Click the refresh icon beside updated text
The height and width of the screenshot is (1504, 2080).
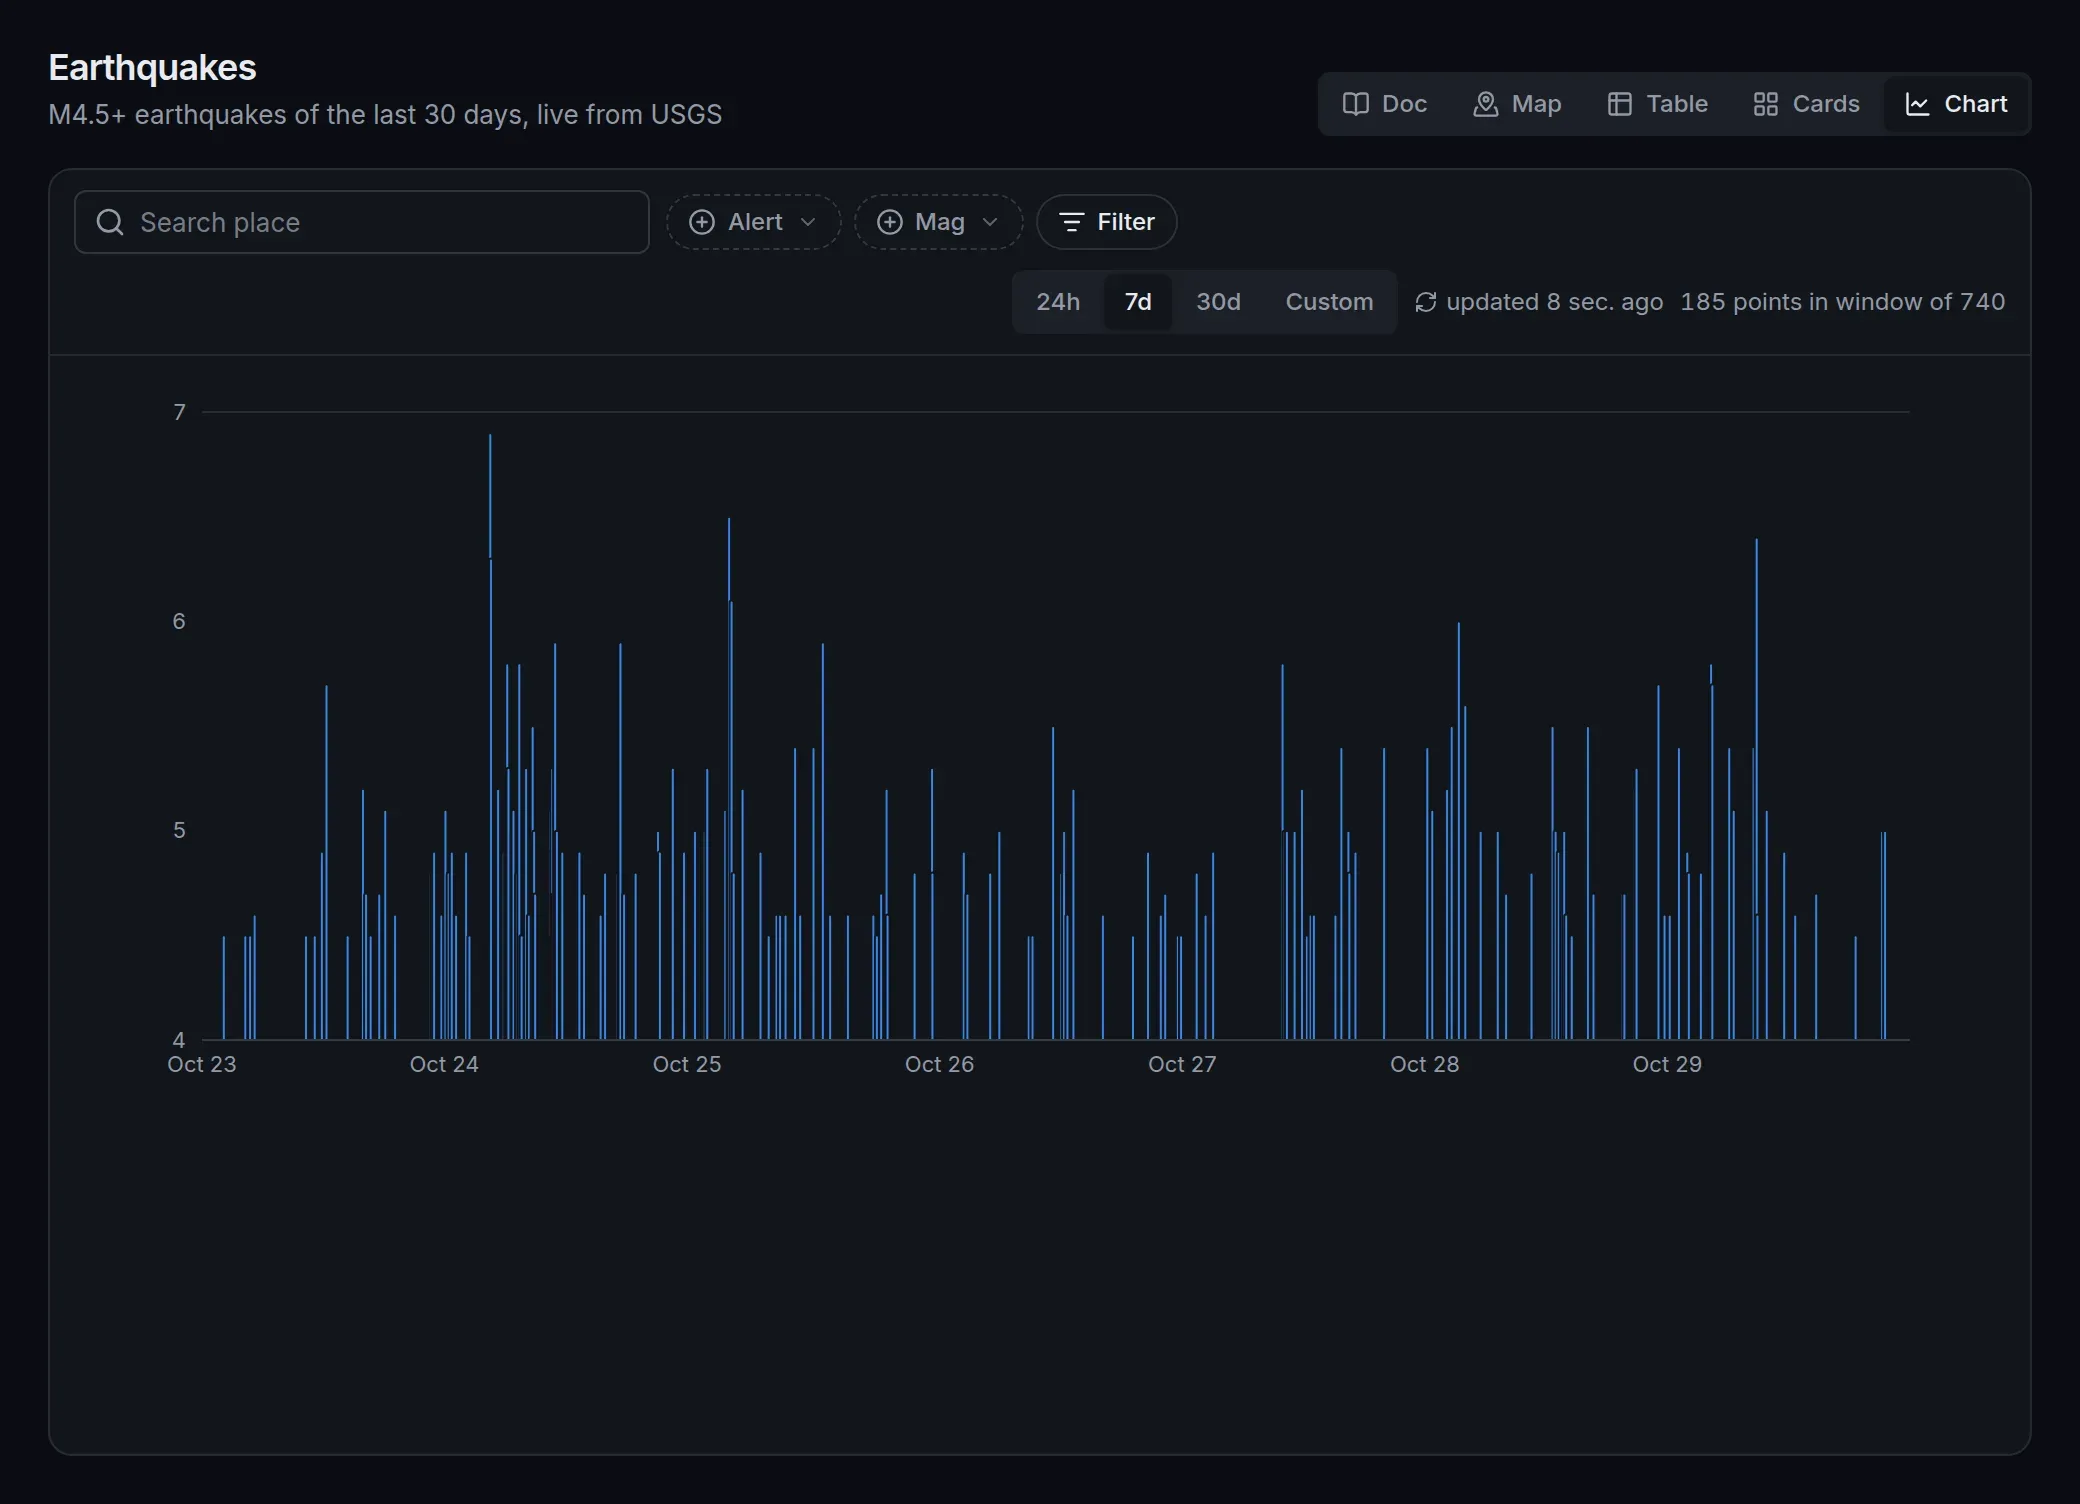click(1426, 302)
